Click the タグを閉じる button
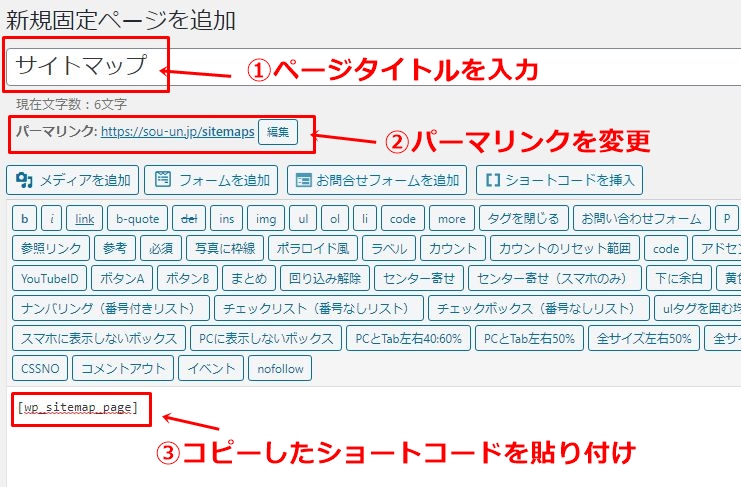 [x=524, y=218]
